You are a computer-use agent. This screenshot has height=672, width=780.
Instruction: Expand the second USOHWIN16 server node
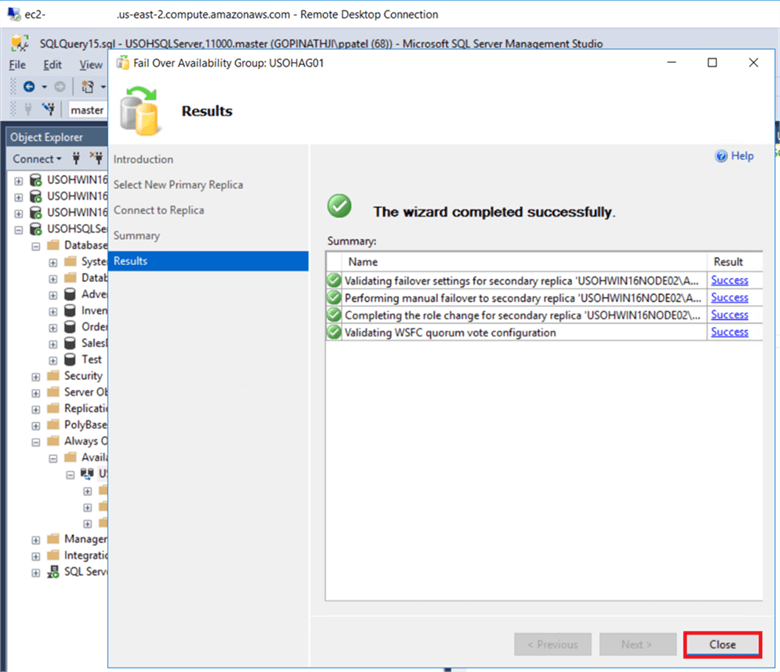tap(18, 197)
